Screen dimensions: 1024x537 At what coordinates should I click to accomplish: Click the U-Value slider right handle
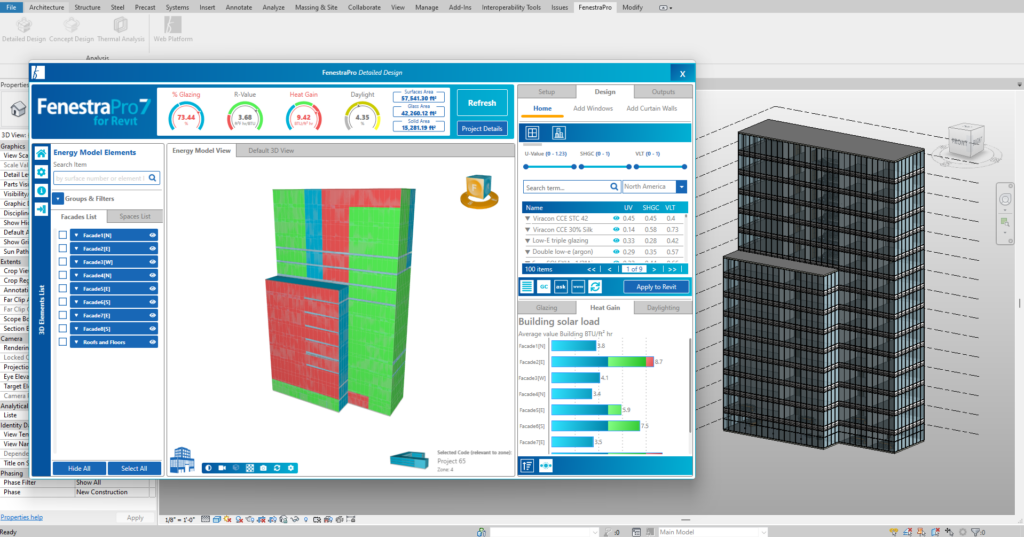[574, 167]
